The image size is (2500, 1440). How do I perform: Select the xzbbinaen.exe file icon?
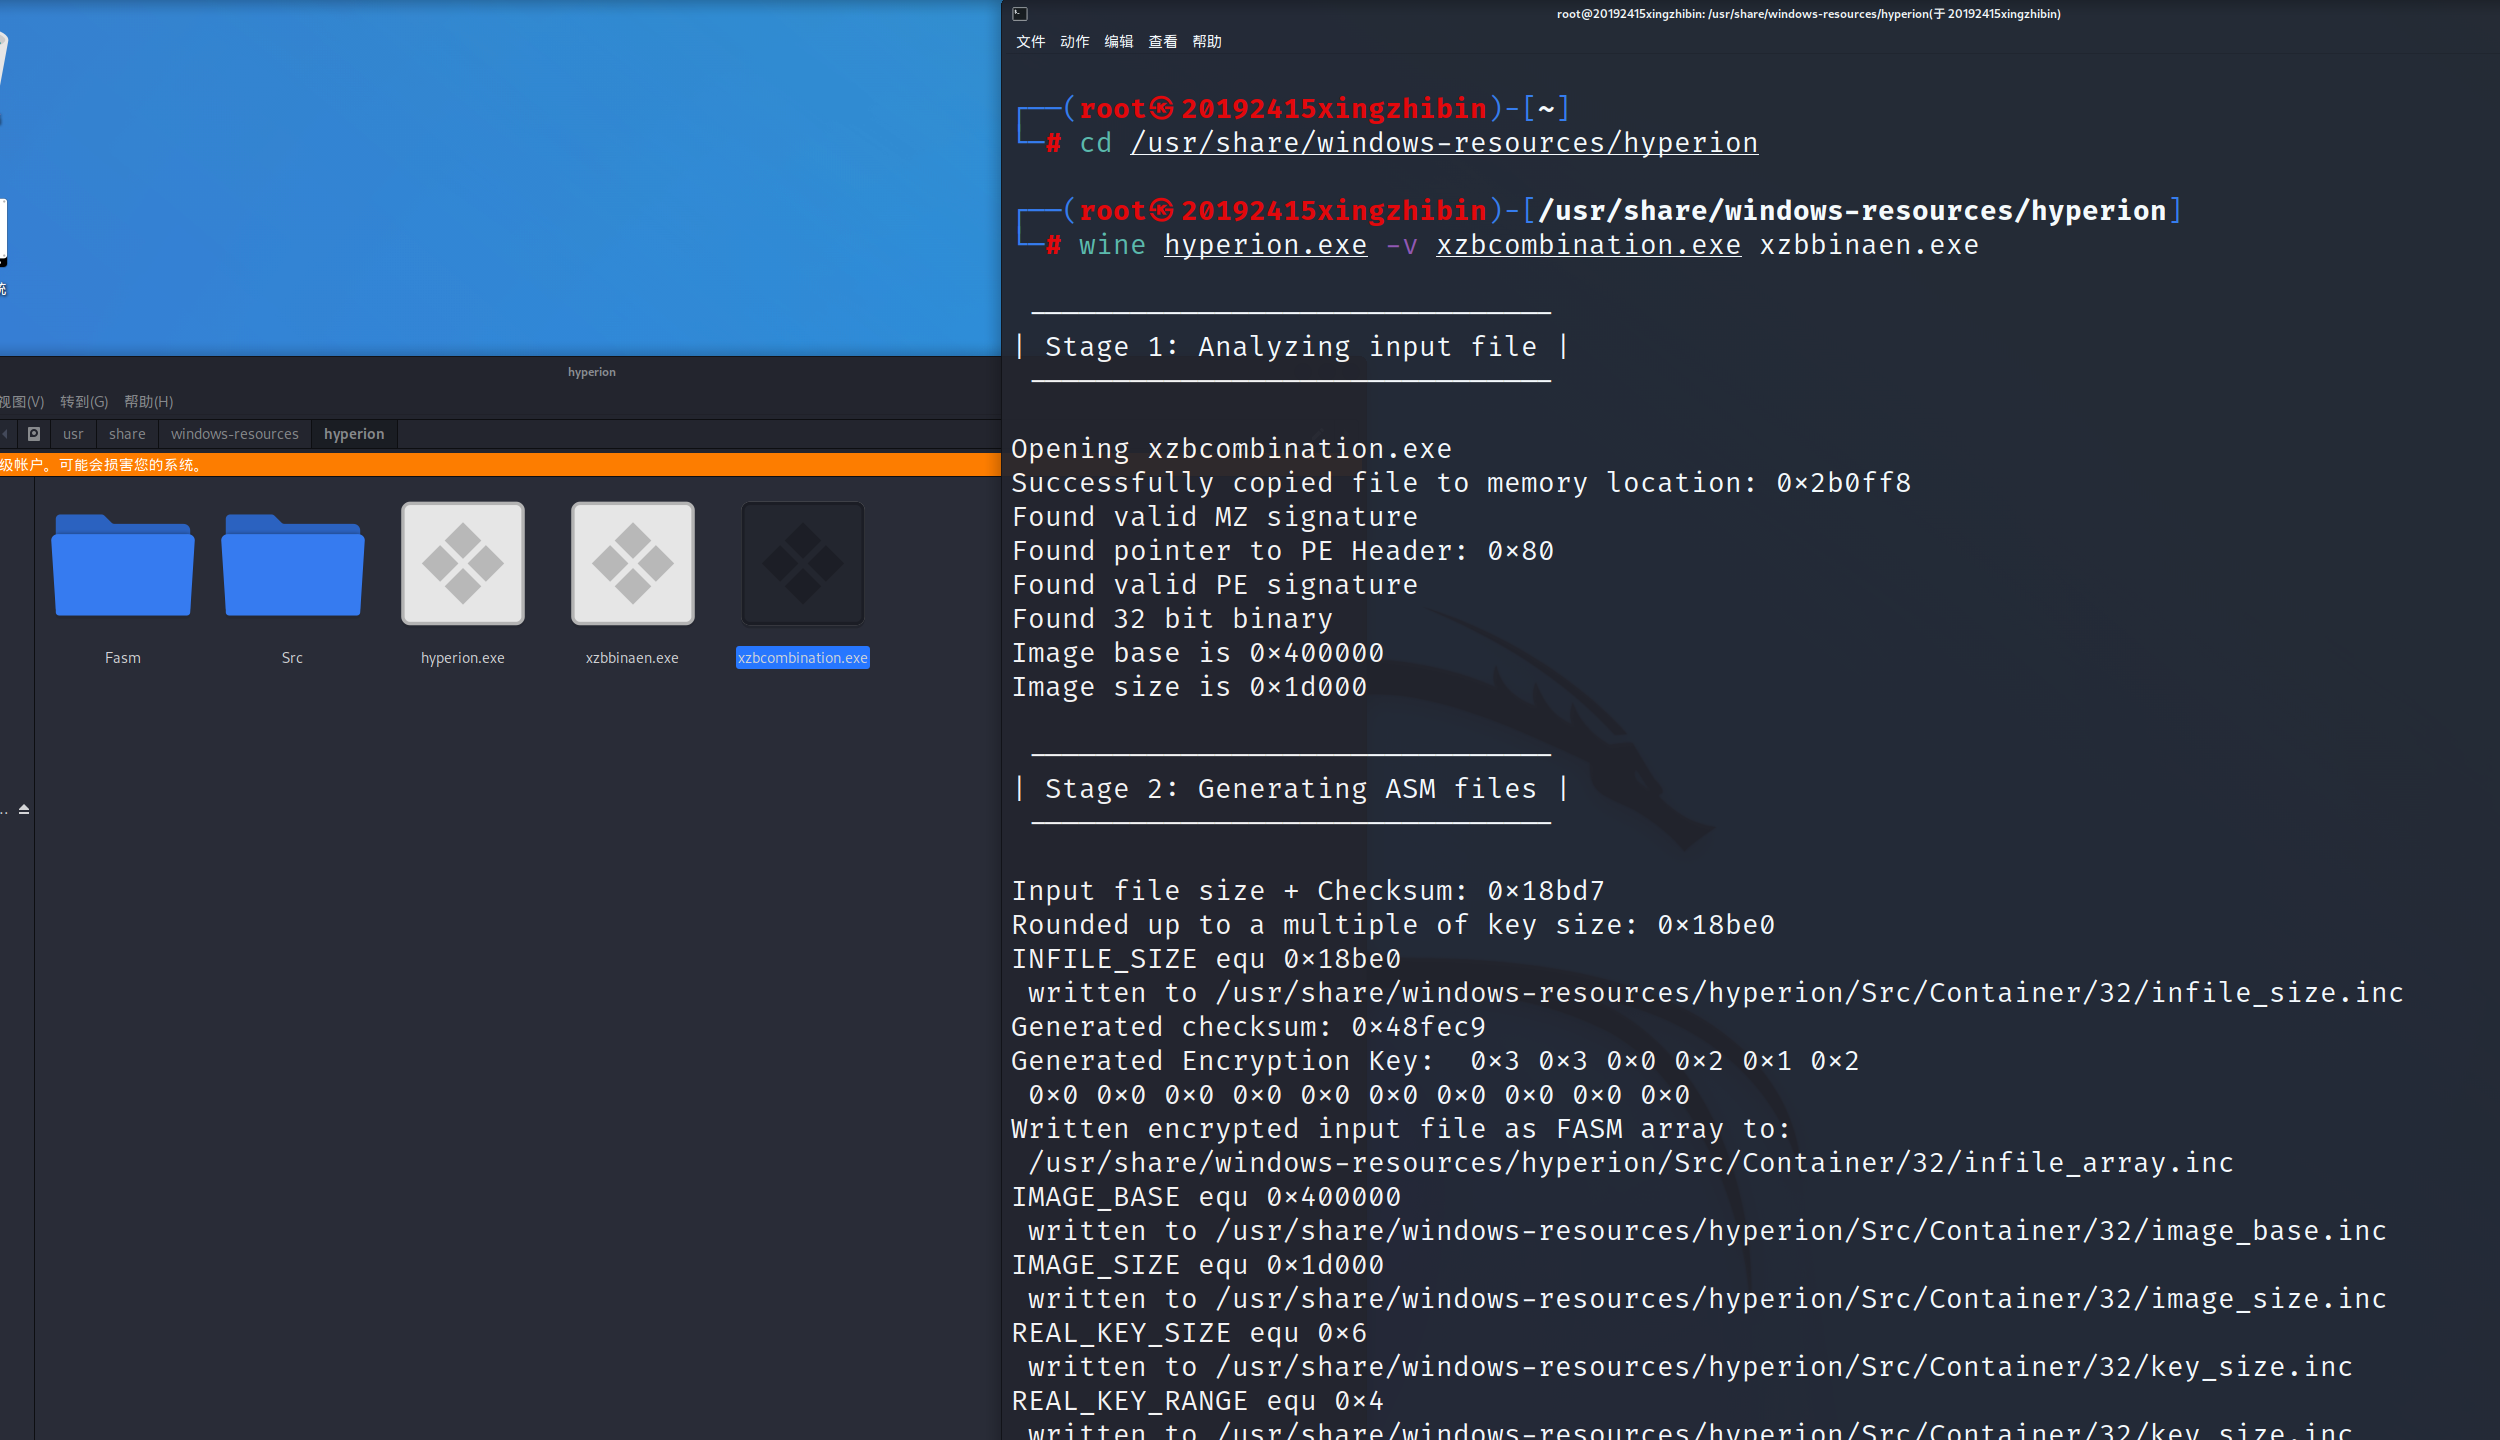[x=632, y=564]
